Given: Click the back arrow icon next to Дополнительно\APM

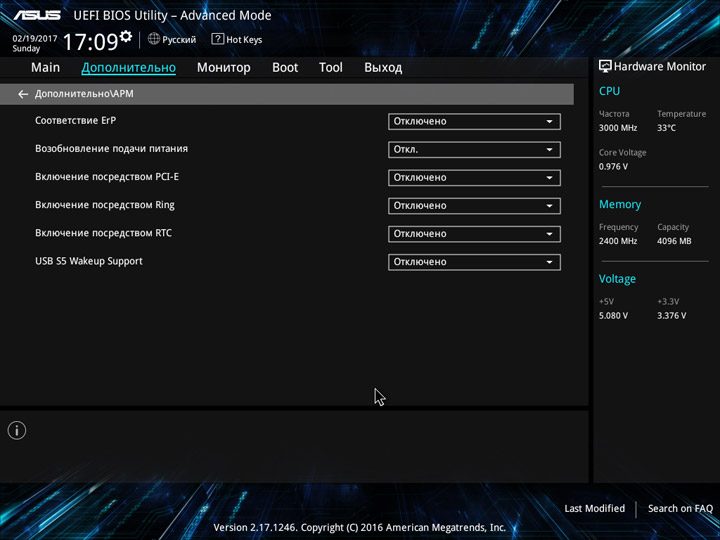Looking at the screenshot, I should tap(23, 94).
